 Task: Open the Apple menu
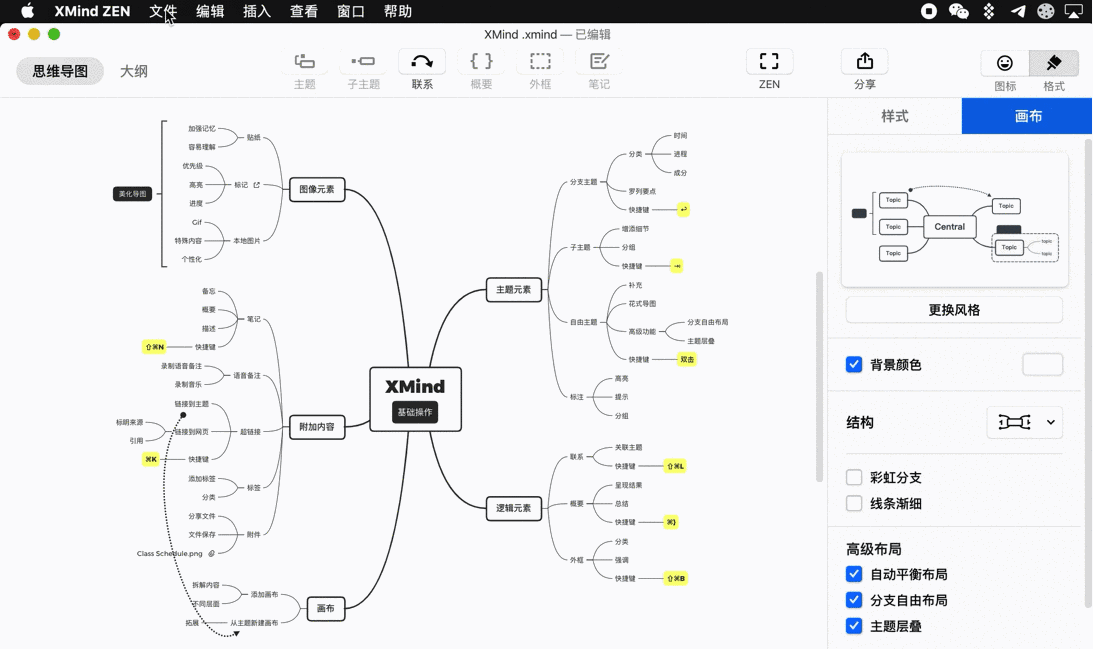tap(27, 11)
